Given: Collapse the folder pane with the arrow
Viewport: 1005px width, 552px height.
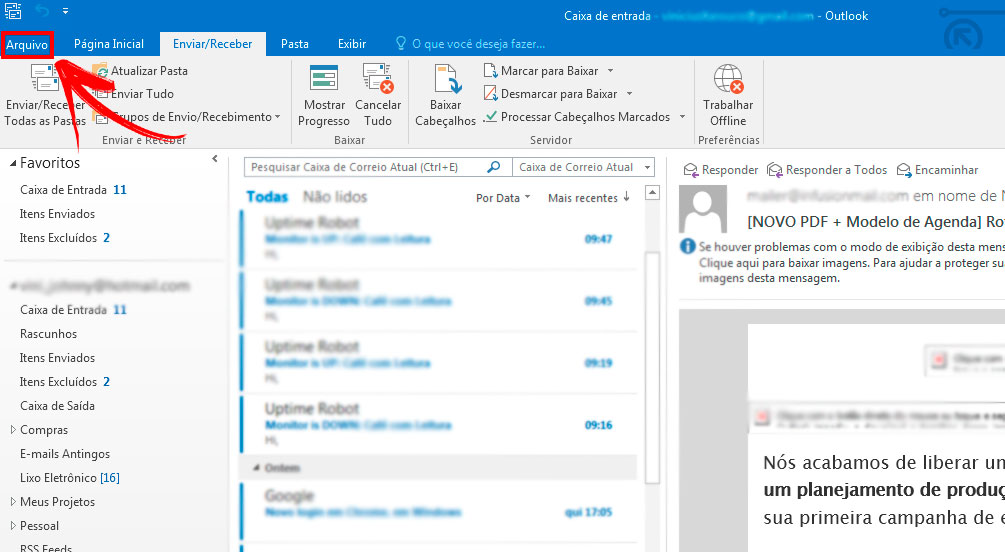Looking at the screenshot, I should (x=215, y=160).
